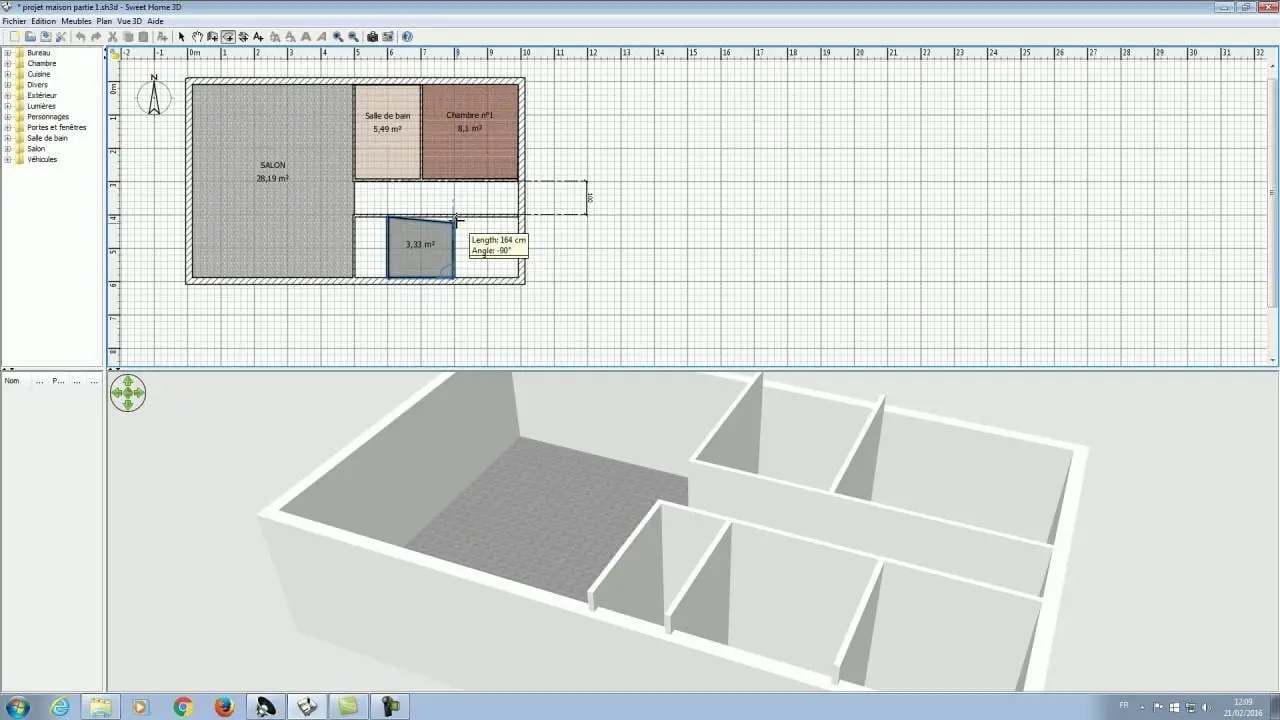Open the Fichier menu

(x=15, y=21)
